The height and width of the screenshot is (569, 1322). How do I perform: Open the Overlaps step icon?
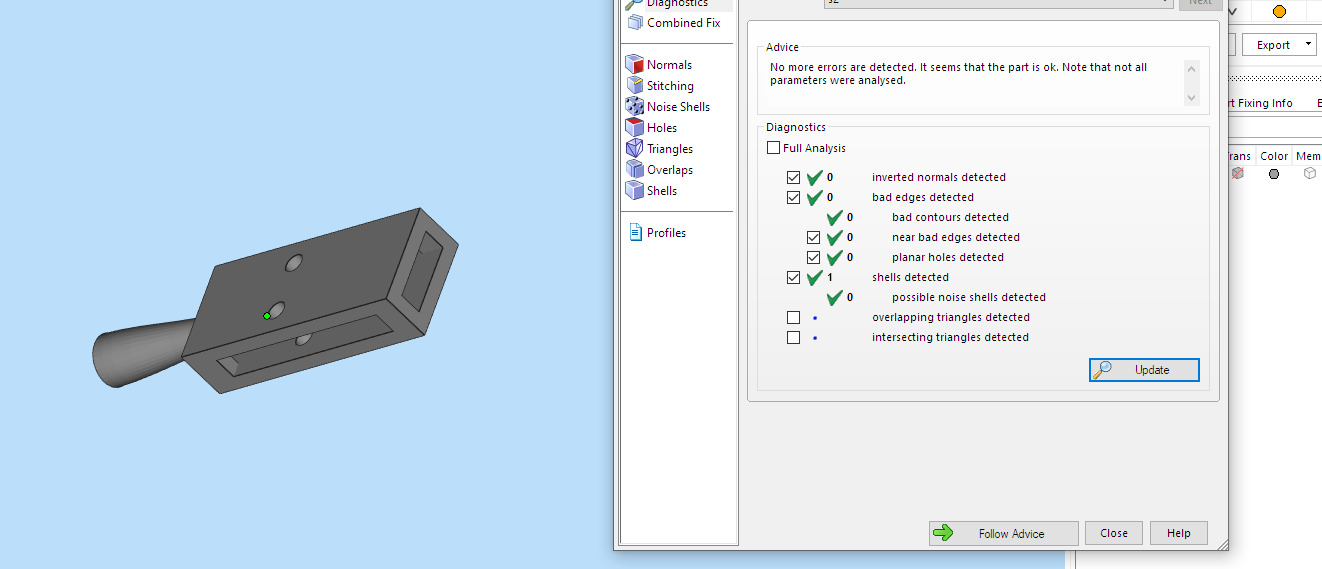pos(634,170)
